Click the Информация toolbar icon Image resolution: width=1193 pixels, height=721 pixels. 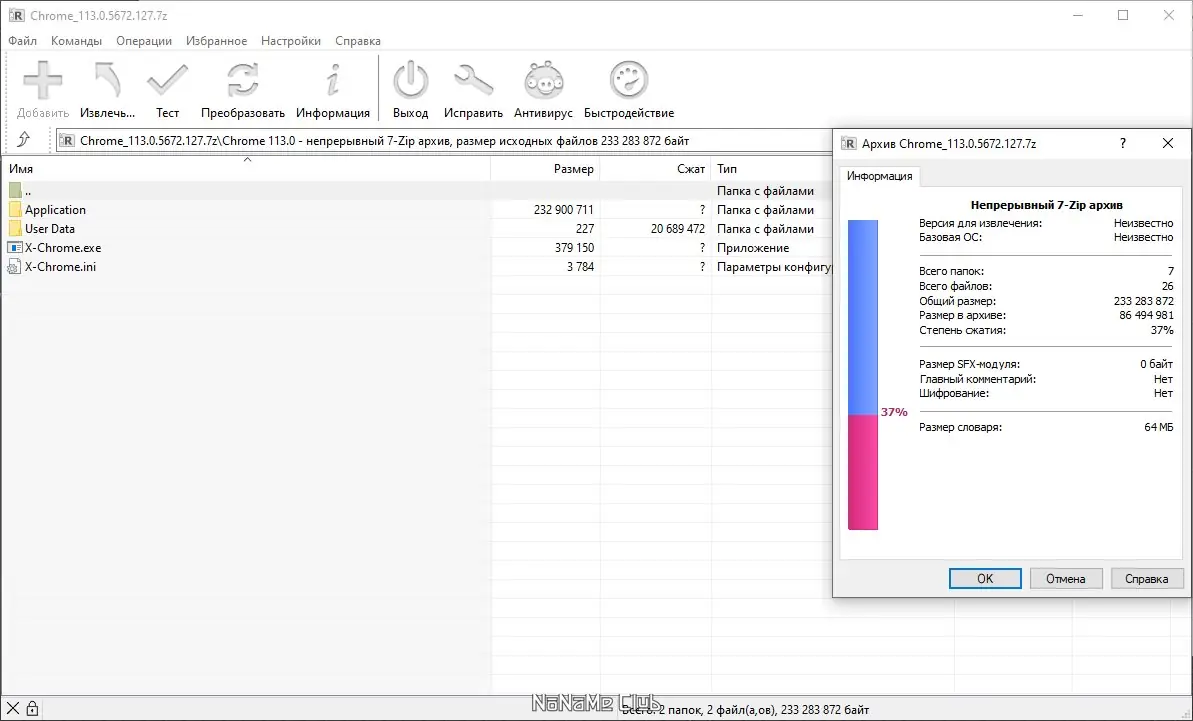pos(333,85)
